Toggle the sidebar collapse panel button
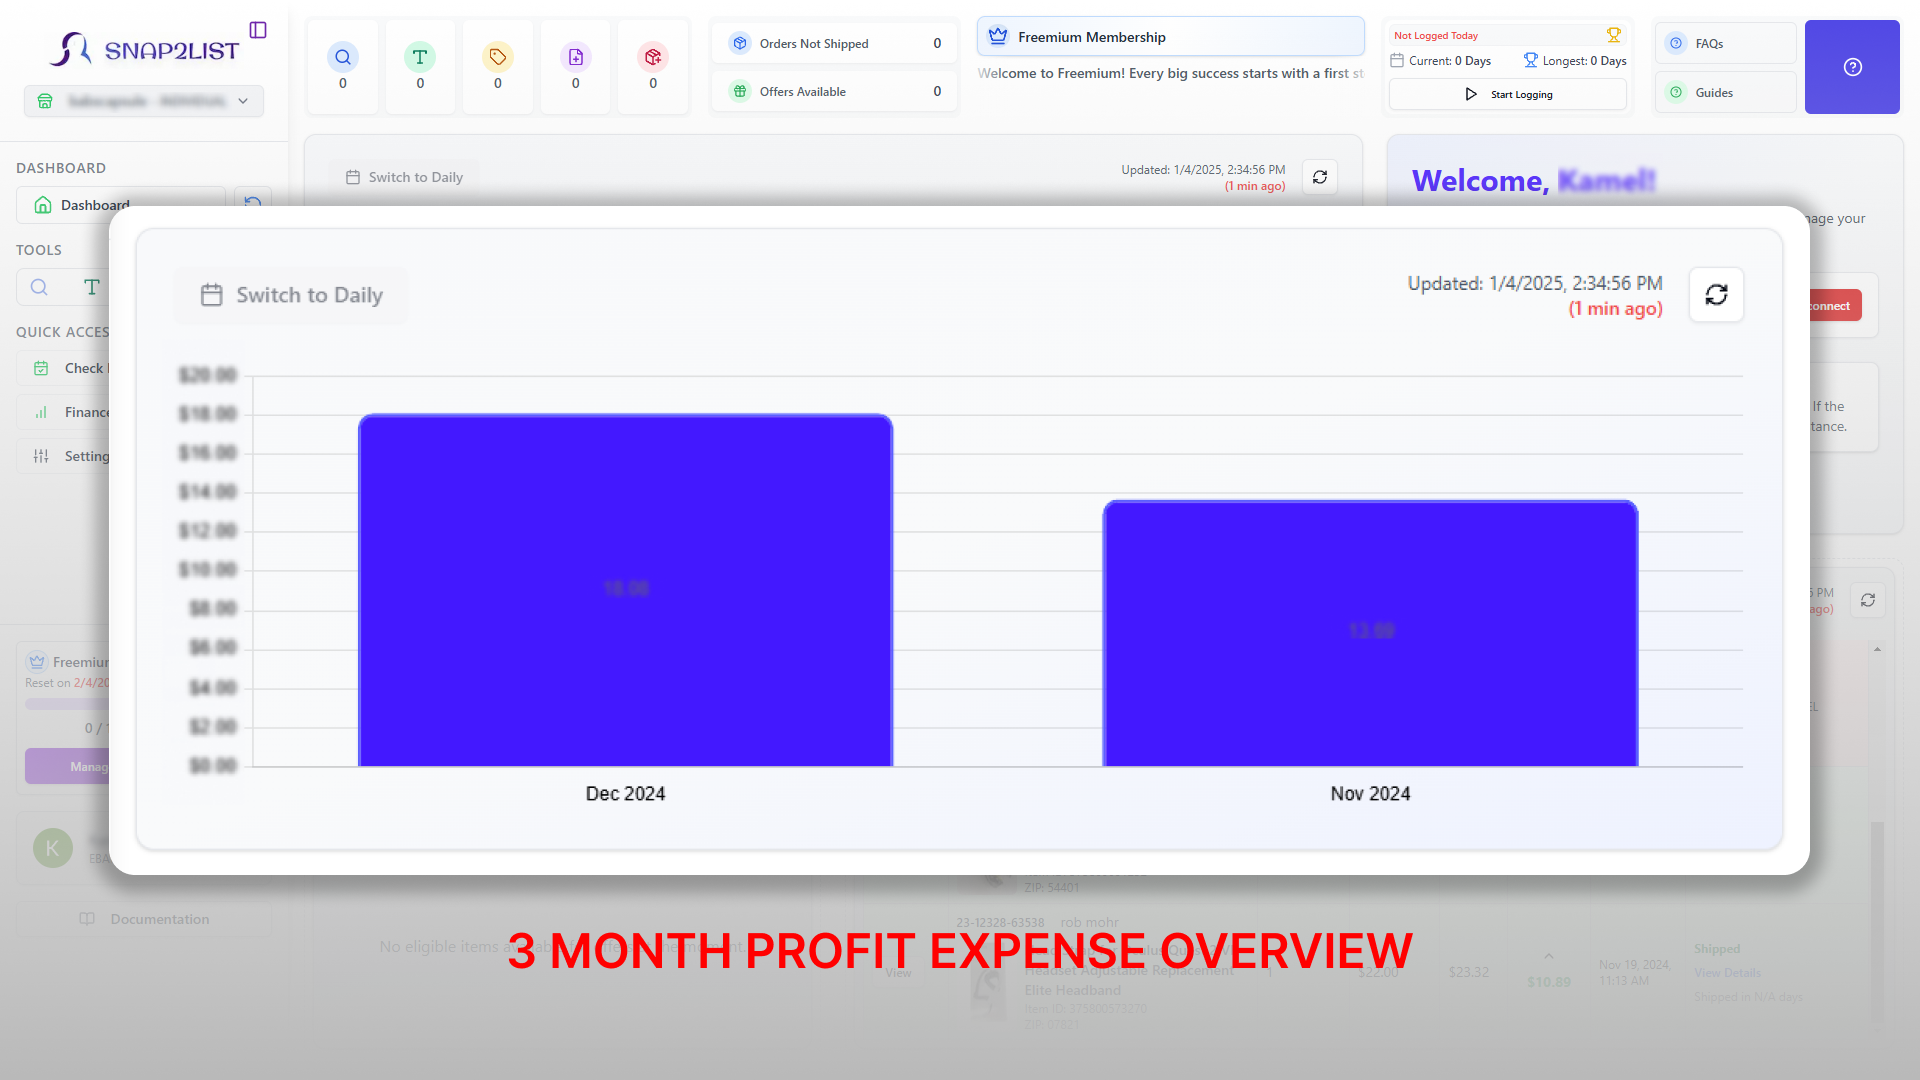The width and height of the screenshot is (1920, 1080). pos(258,30)
